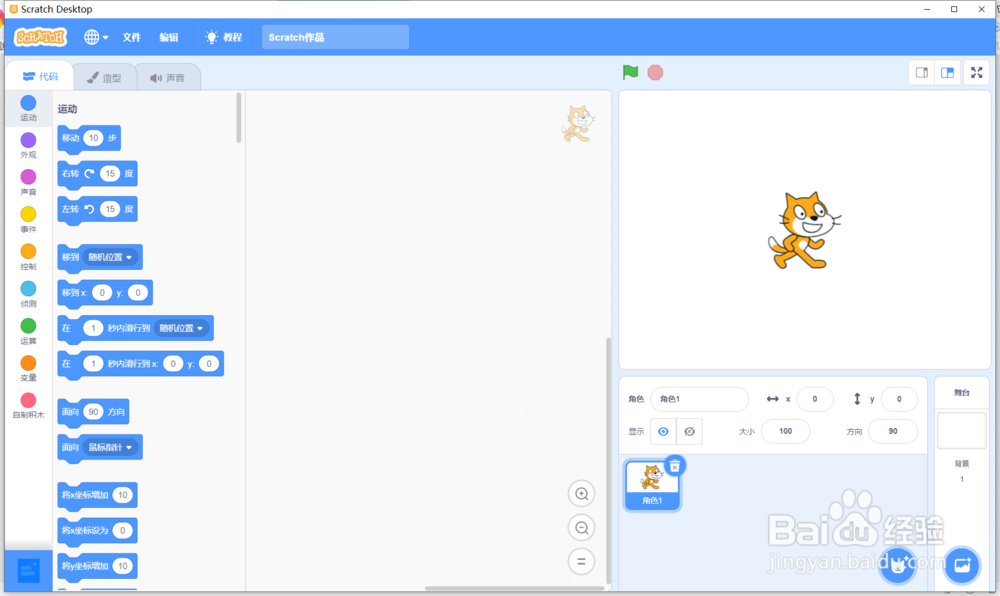Viewport: 1000px width, 596px height.
Task: Select the 角色1 sprite thumbnail
Action: coord(652,486)
